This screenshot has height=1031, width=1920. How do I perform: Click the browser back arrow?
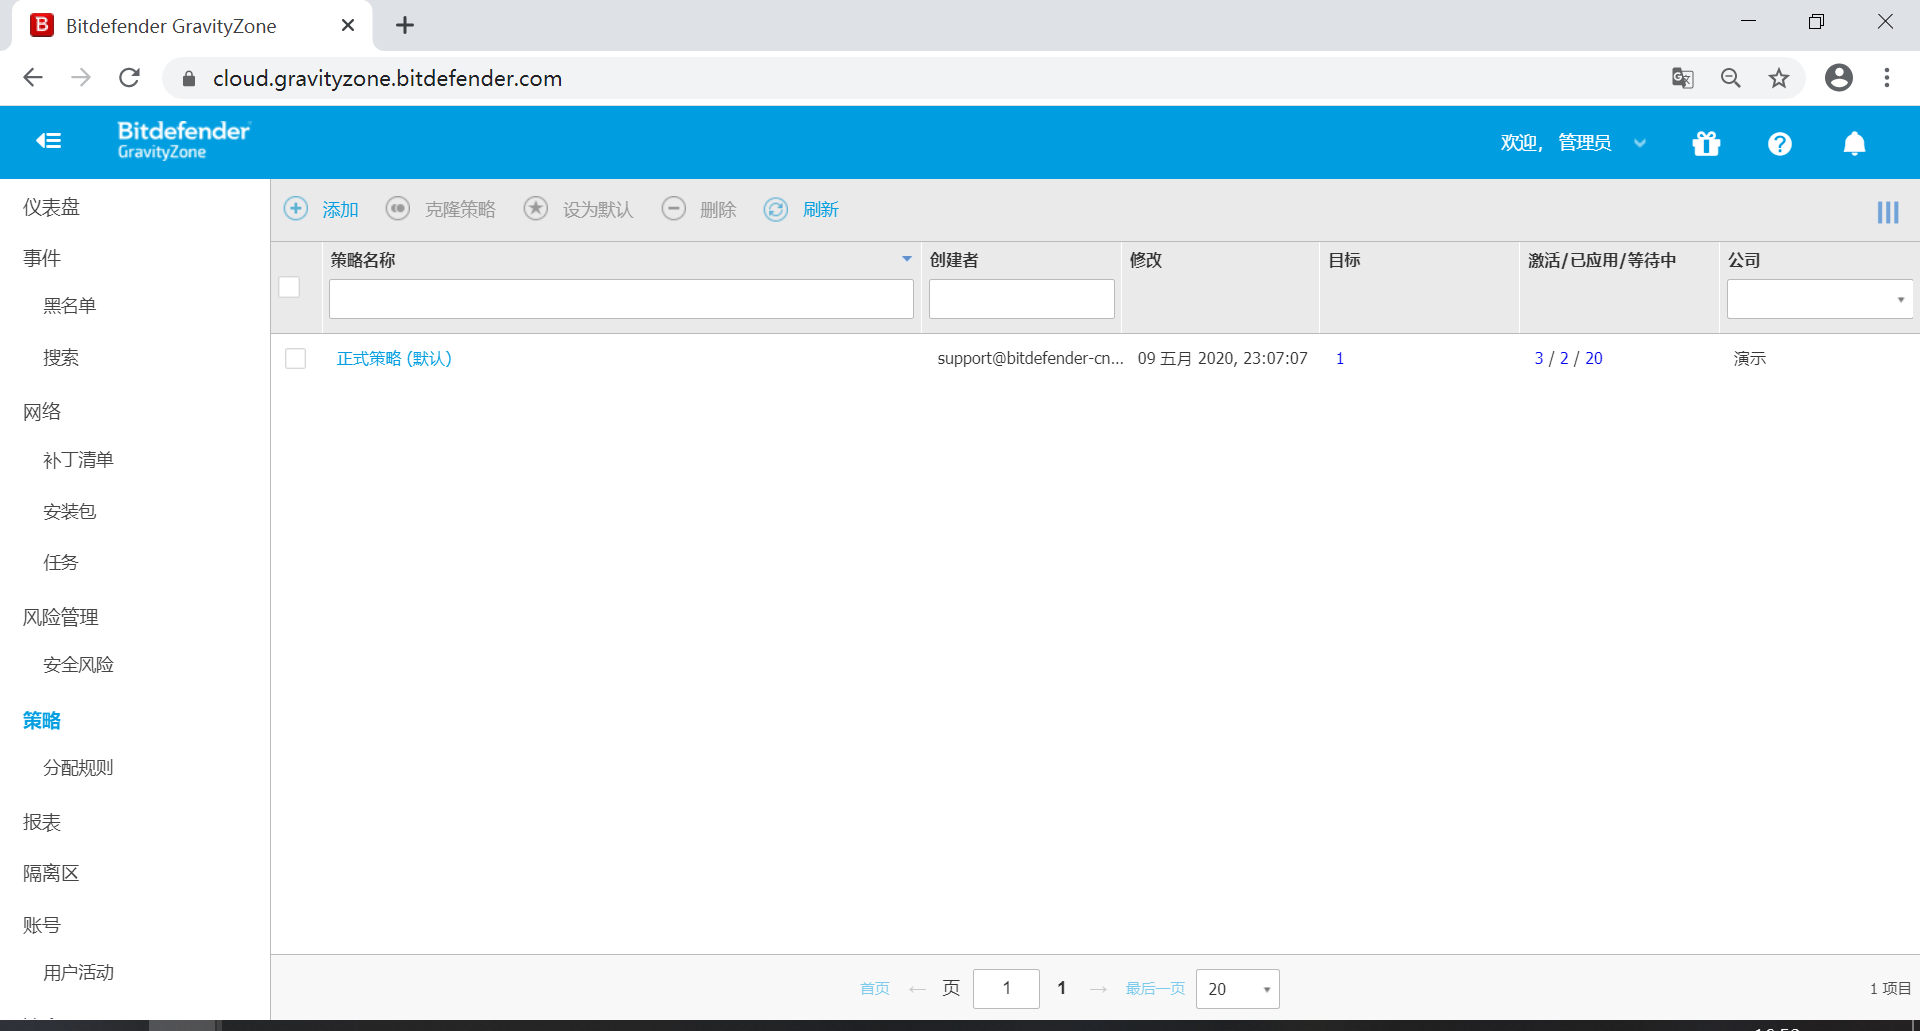coord(33,78)
